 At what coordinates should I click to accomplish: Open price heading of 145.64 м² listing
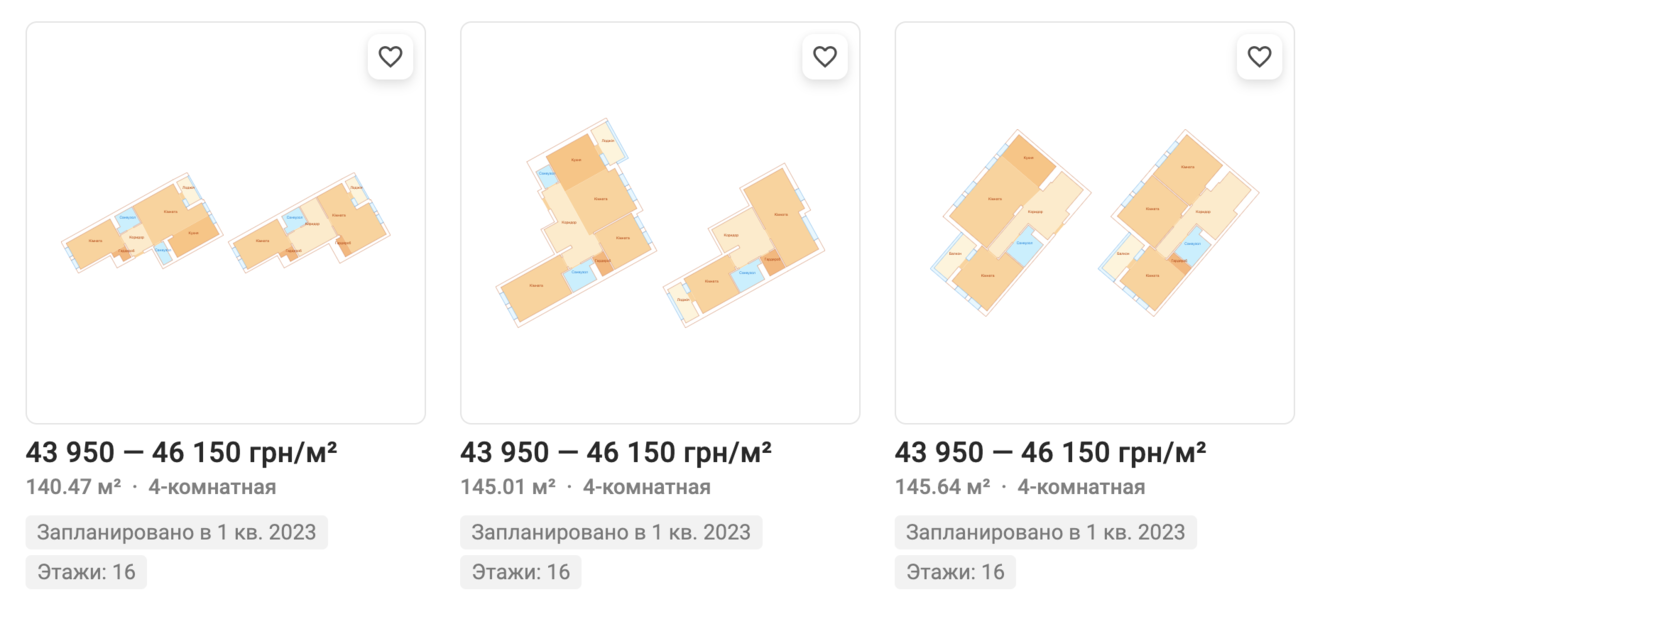[1050, 453]
